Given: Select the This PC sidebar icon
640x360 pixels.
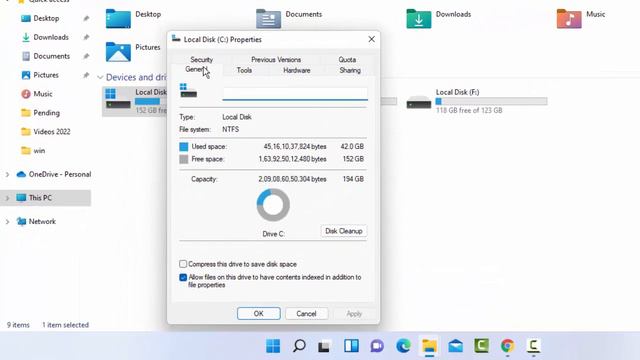Looking at the screenshot, I should pyautogui.click(x=21, y=198).
